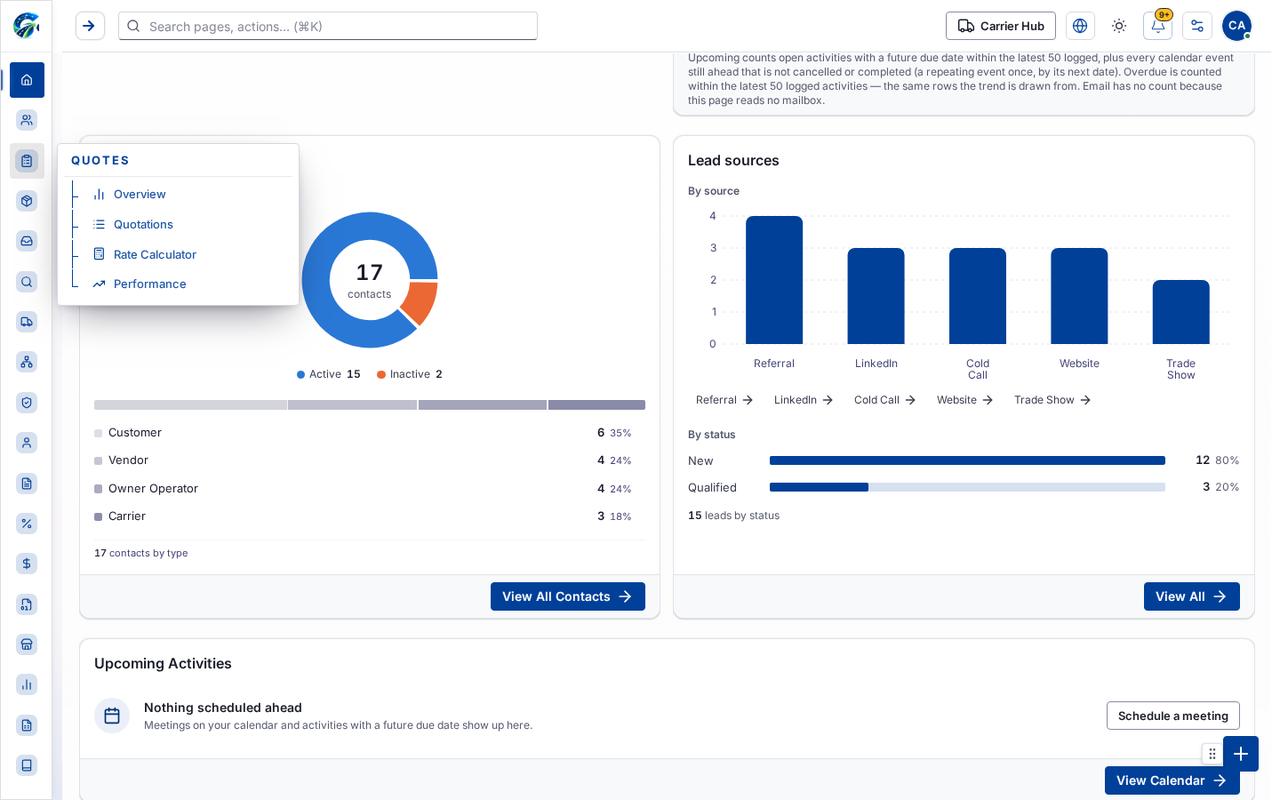Follow the Referral source link

(x=724, y=400)
